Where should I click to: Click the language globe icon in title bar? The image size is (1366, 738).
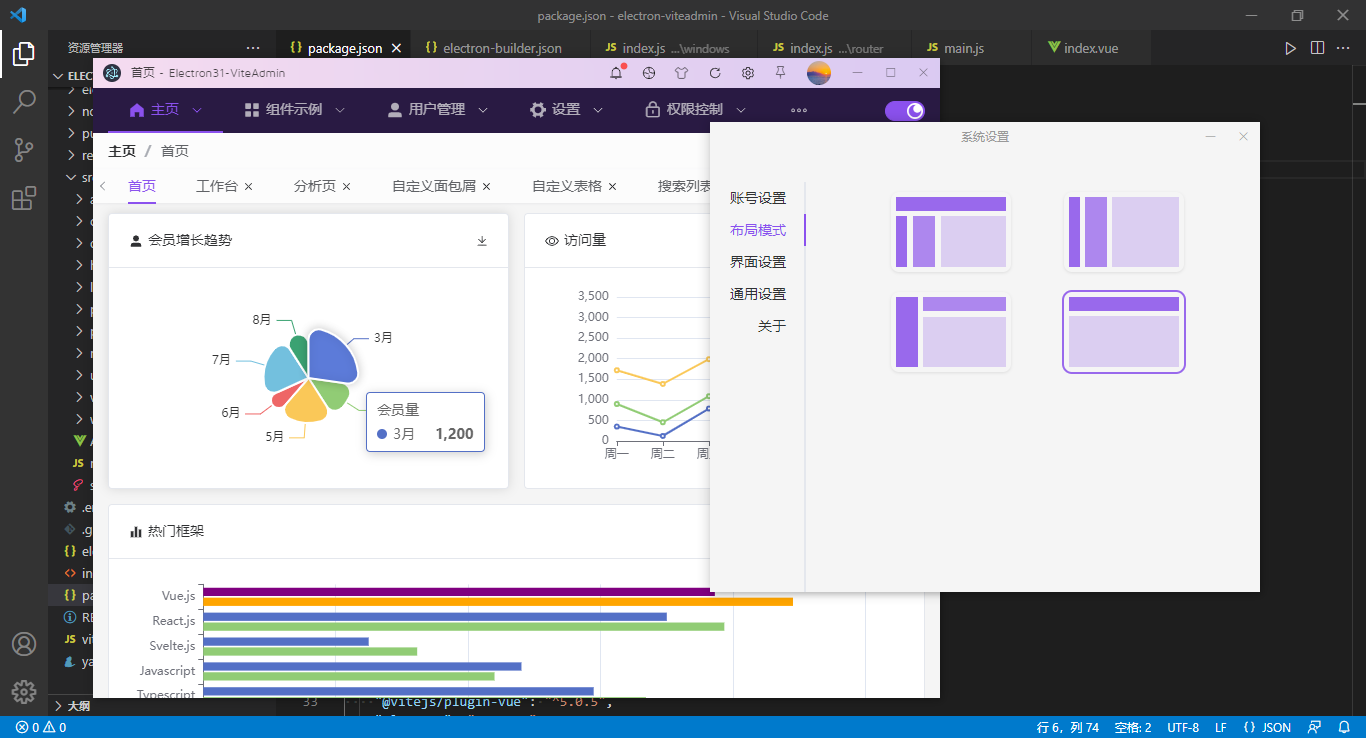648,72
